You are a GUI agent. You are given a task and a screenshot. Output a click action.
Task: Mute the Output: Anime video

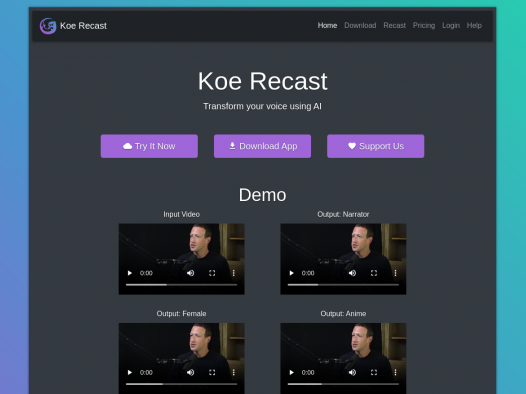pos(352,372)
